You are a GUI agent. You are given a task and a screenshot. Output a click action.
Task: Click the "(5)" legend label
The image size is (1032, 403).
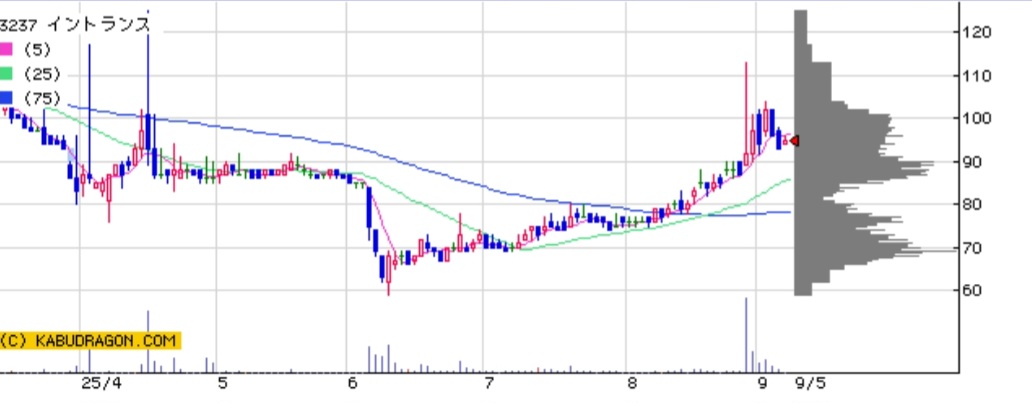(36, 49)
